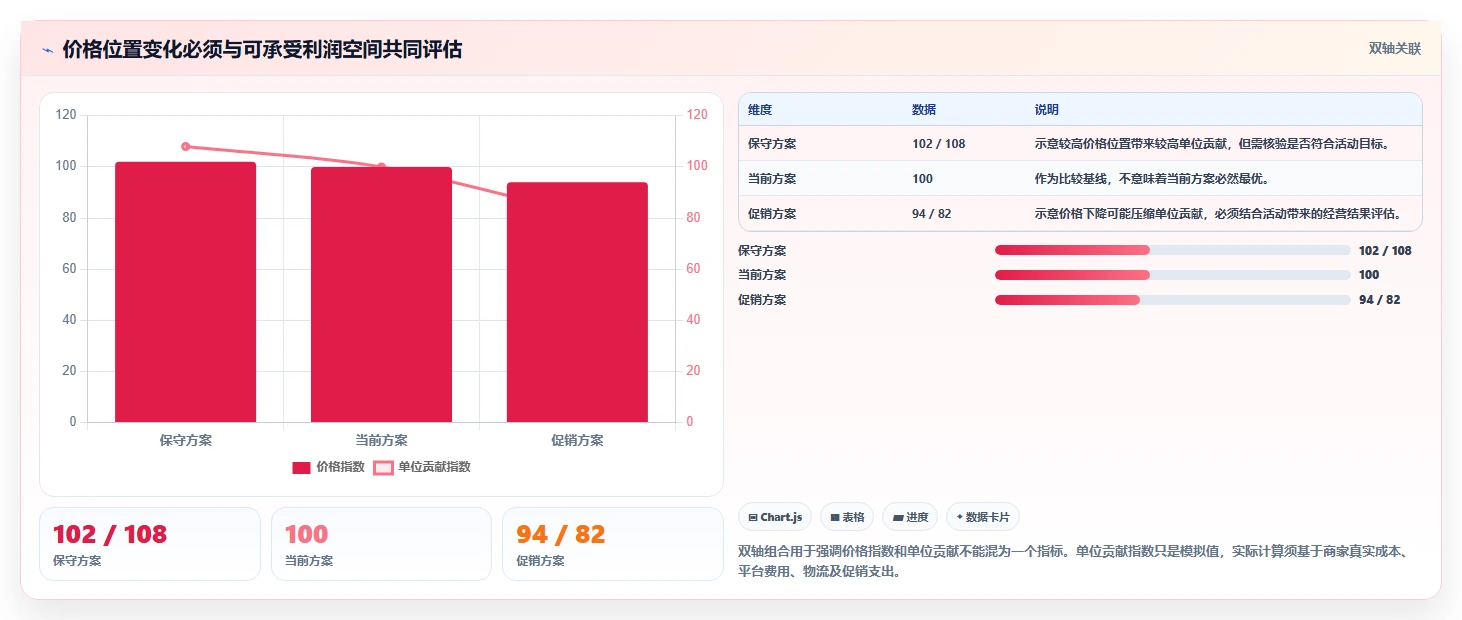1462x620 pixels.
Task: Toggle the 价格指数 legend entry
Action: (x=328, y=467)
